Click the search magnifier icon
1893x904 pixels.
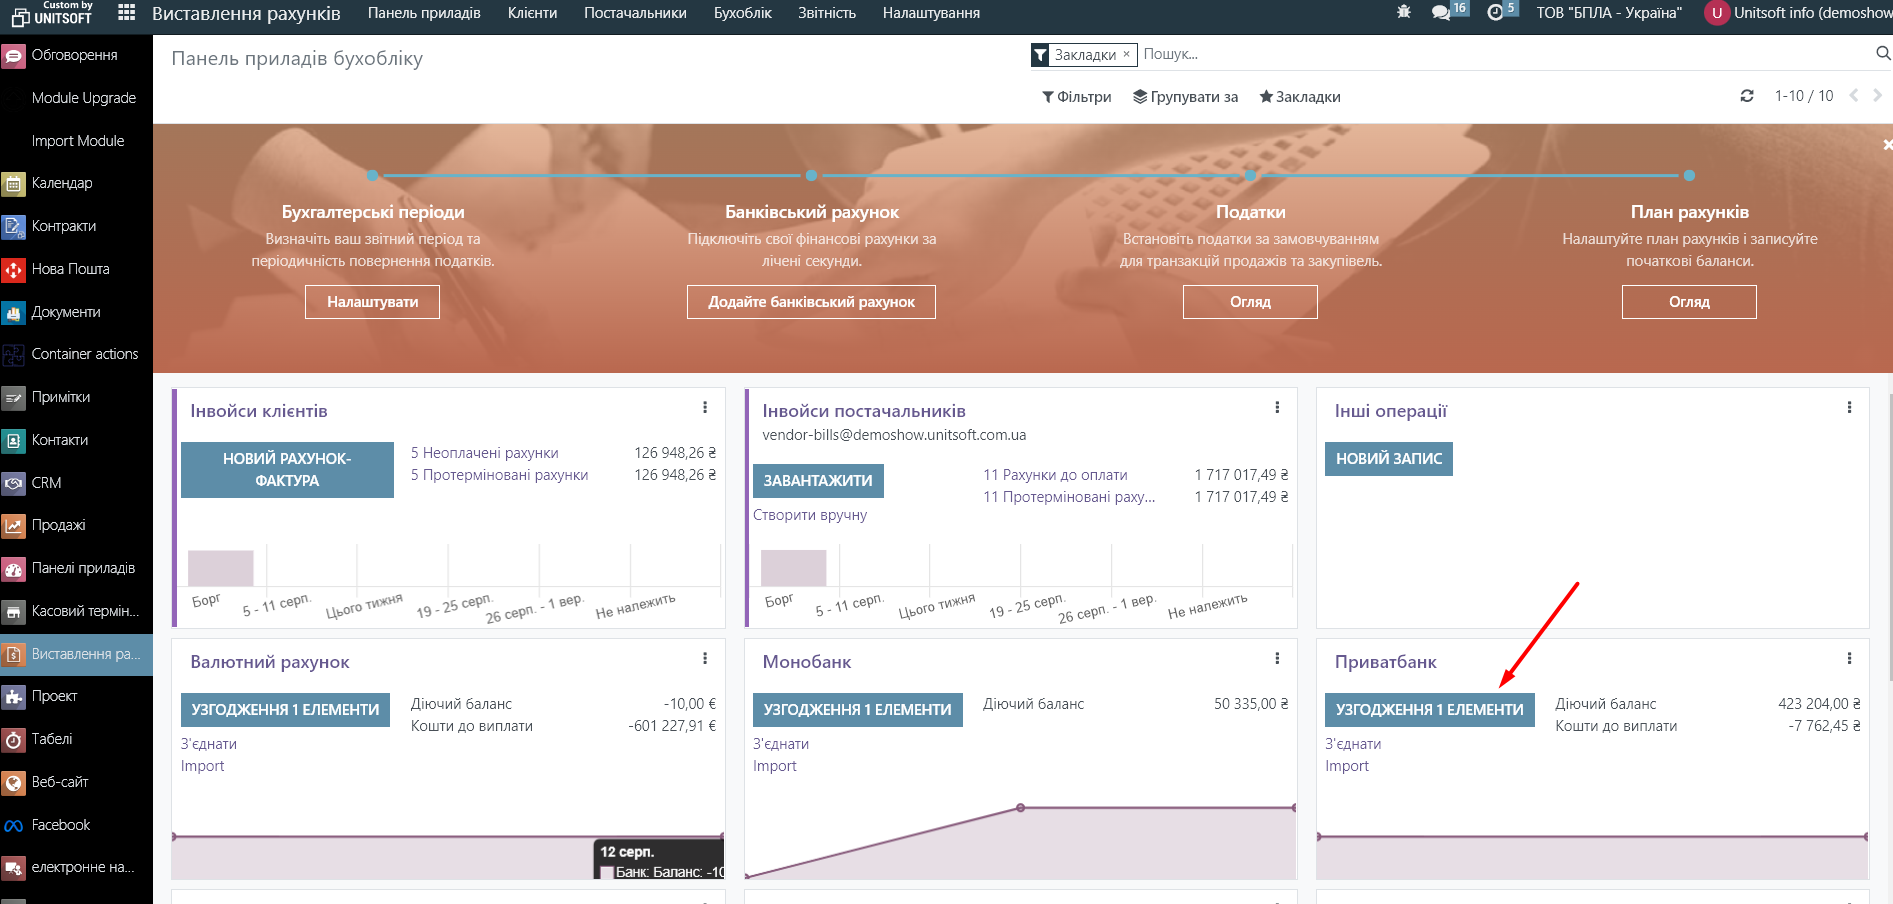1882,54
